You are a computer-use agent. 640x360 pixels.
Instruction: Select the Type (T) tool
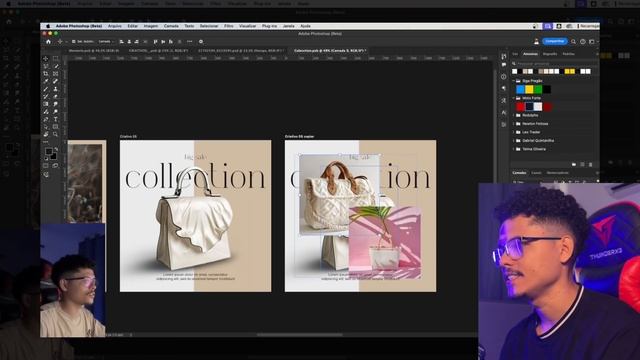pos(56,119)
